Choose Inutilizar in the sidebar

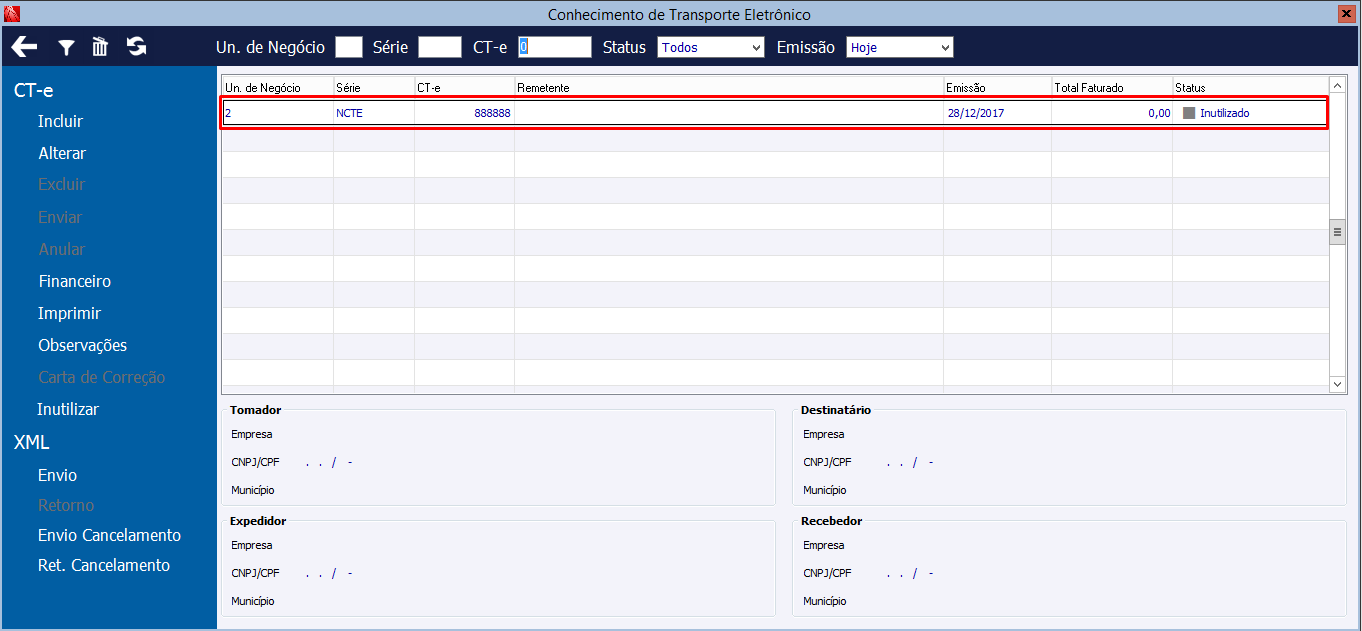pos(68,409)
